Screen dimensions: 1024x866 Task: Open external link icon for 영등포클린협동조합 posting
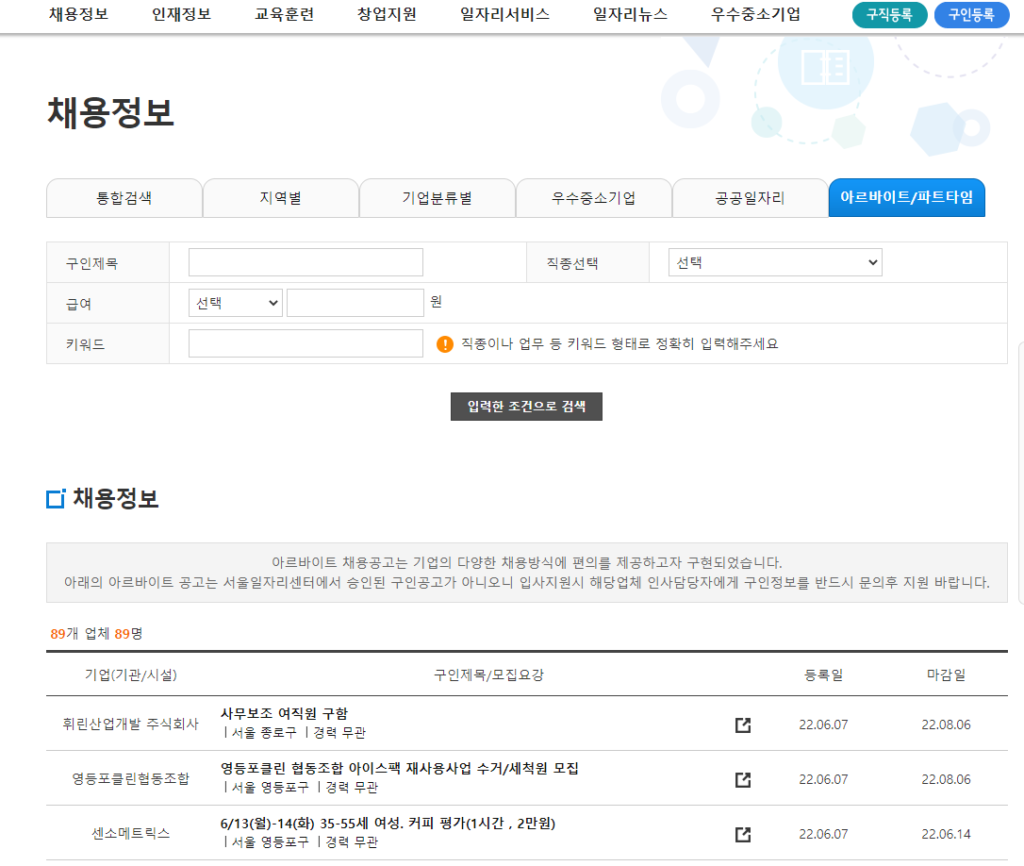click(x=743, y=779)
